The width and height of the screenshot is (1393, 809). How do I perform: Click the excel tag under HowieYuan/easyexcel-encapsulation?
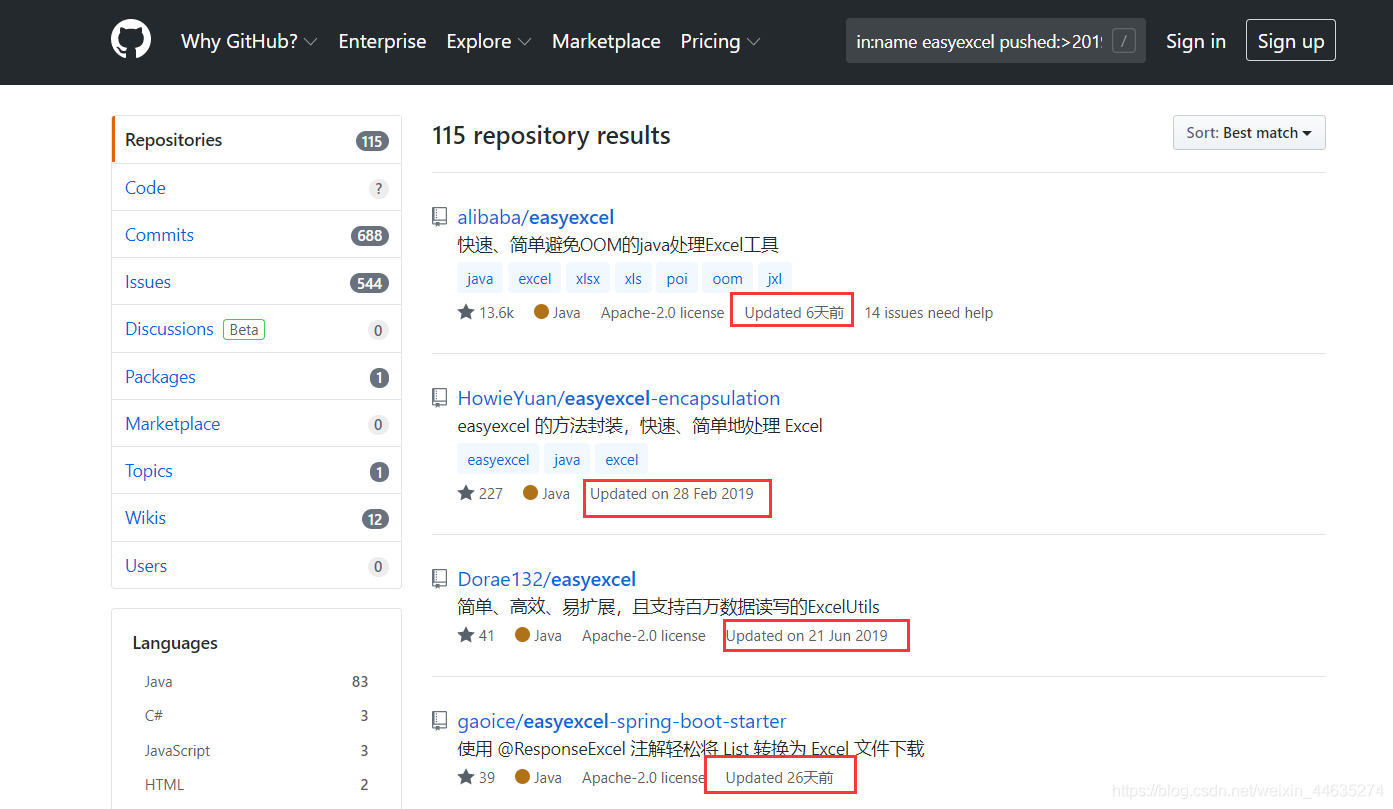click(x=622, y=460)
